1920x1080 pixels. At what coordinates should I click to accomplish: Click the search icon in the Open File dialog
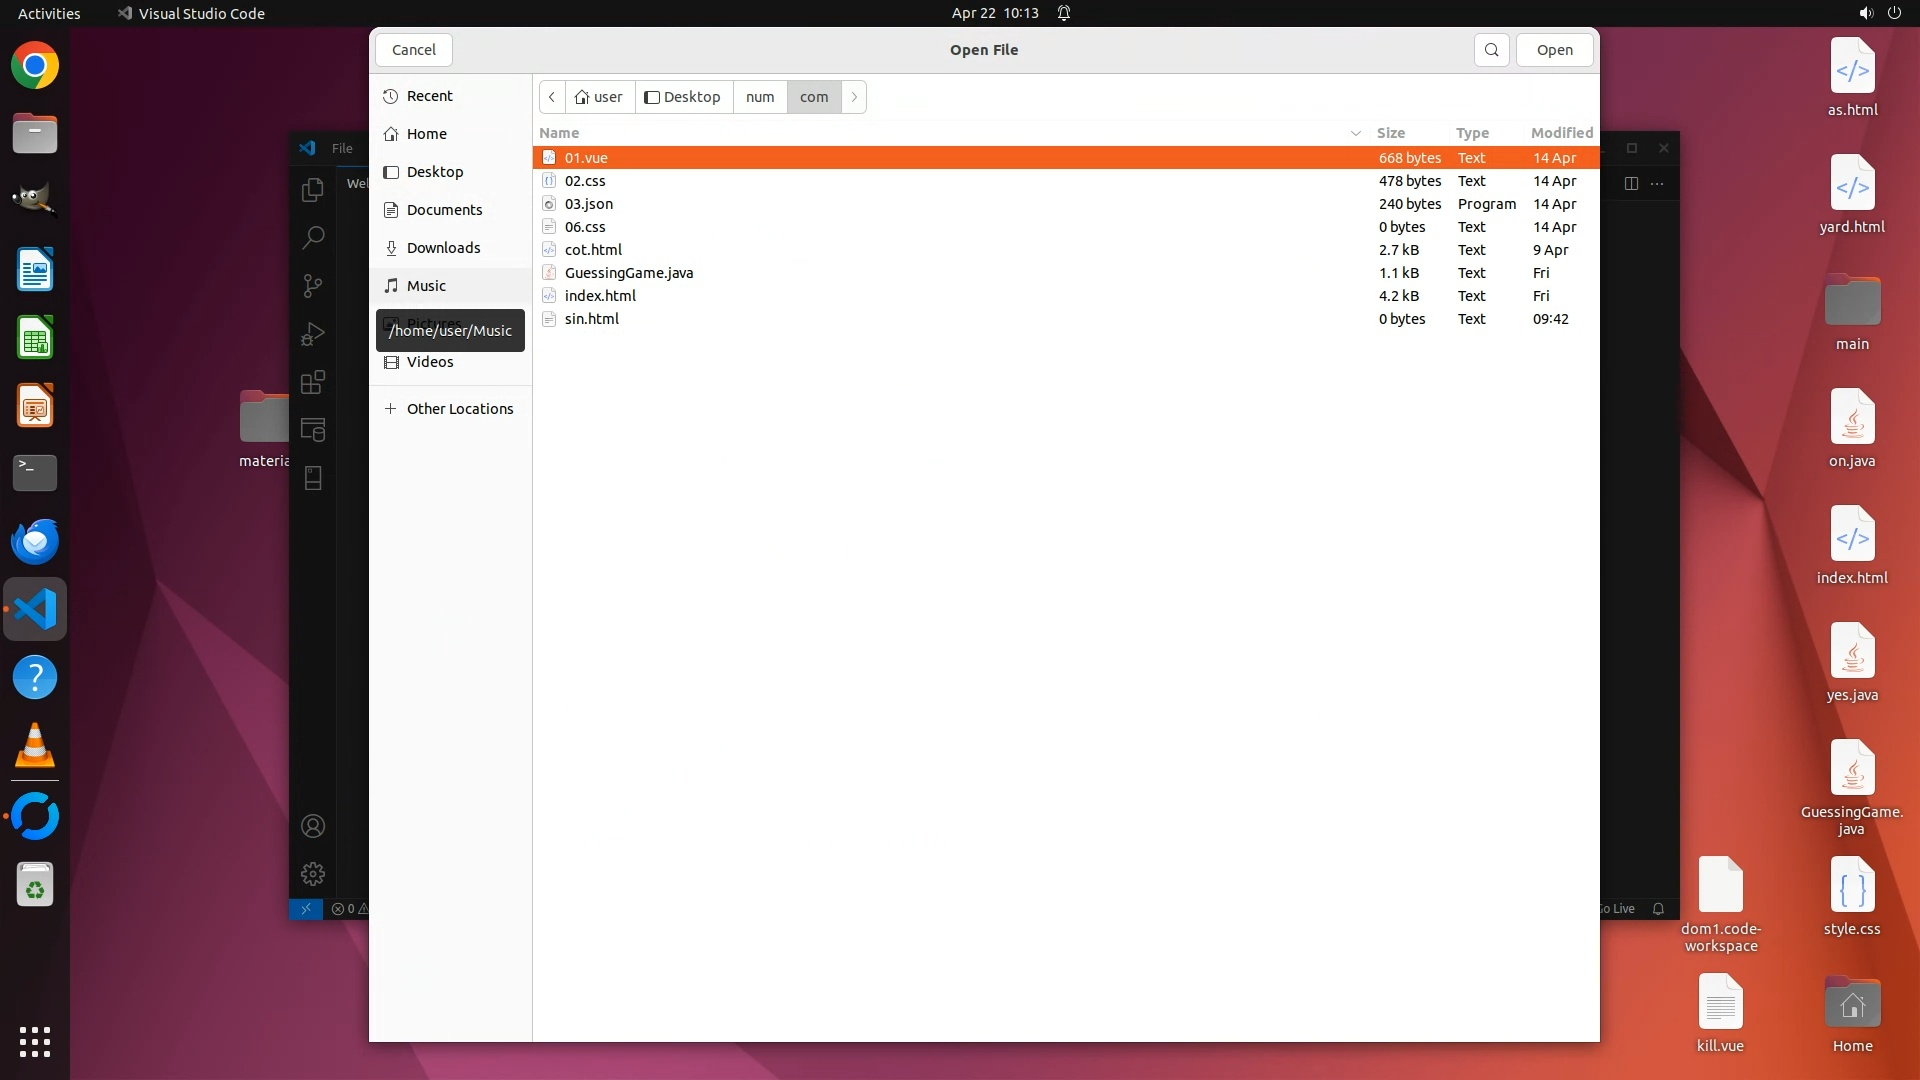[1491, 50]
